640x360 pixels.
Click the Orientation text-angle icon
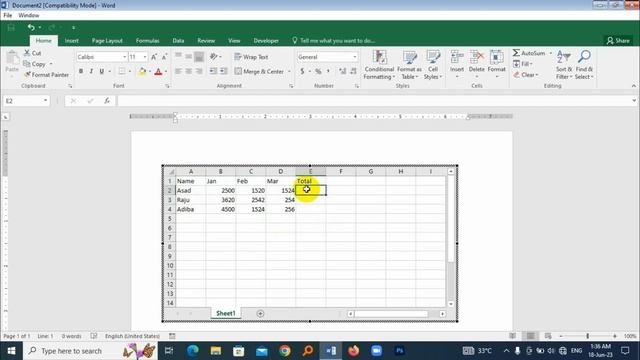[x=213, y=57]
